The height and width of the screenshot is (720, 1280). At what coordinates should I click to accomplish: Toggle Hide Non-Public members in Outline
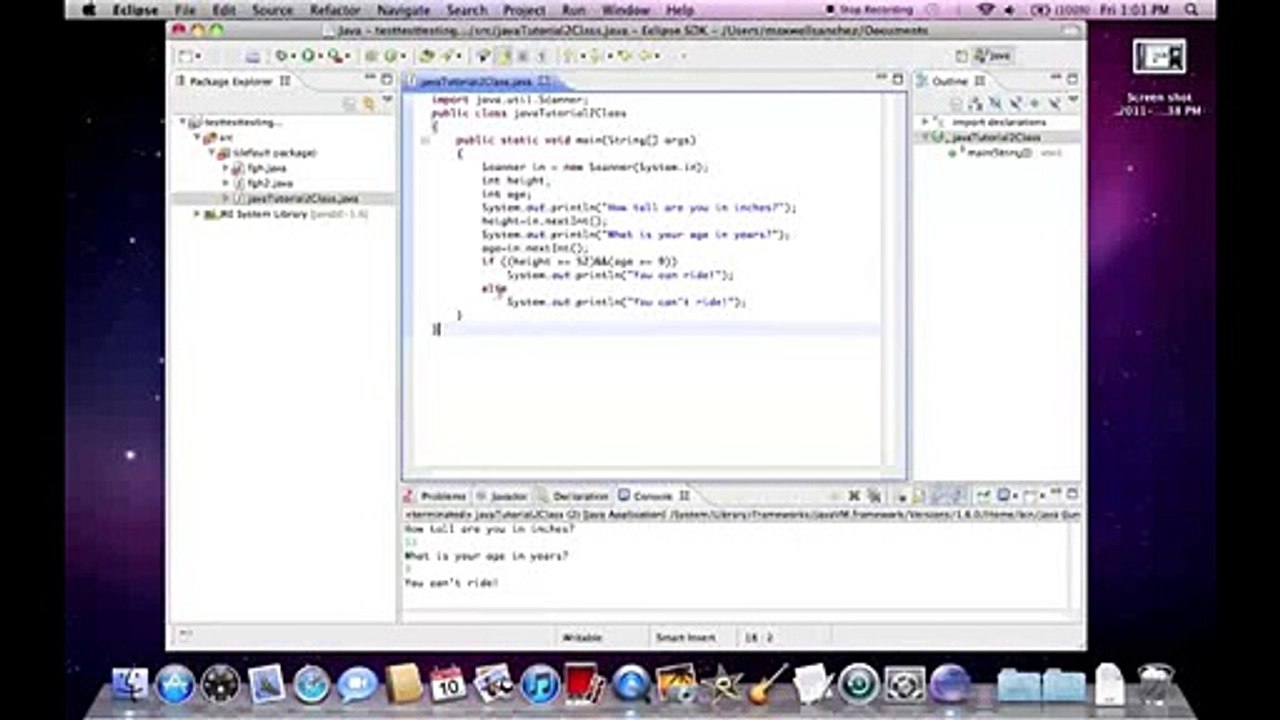click(1033, 103)
